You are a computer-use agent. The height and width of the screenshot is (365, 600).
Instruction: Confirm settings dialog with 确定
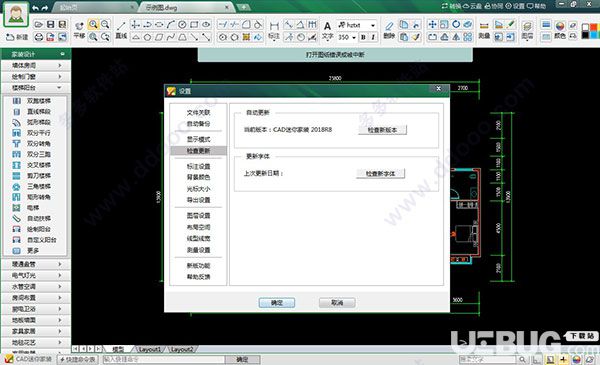(x=277, y=303)
